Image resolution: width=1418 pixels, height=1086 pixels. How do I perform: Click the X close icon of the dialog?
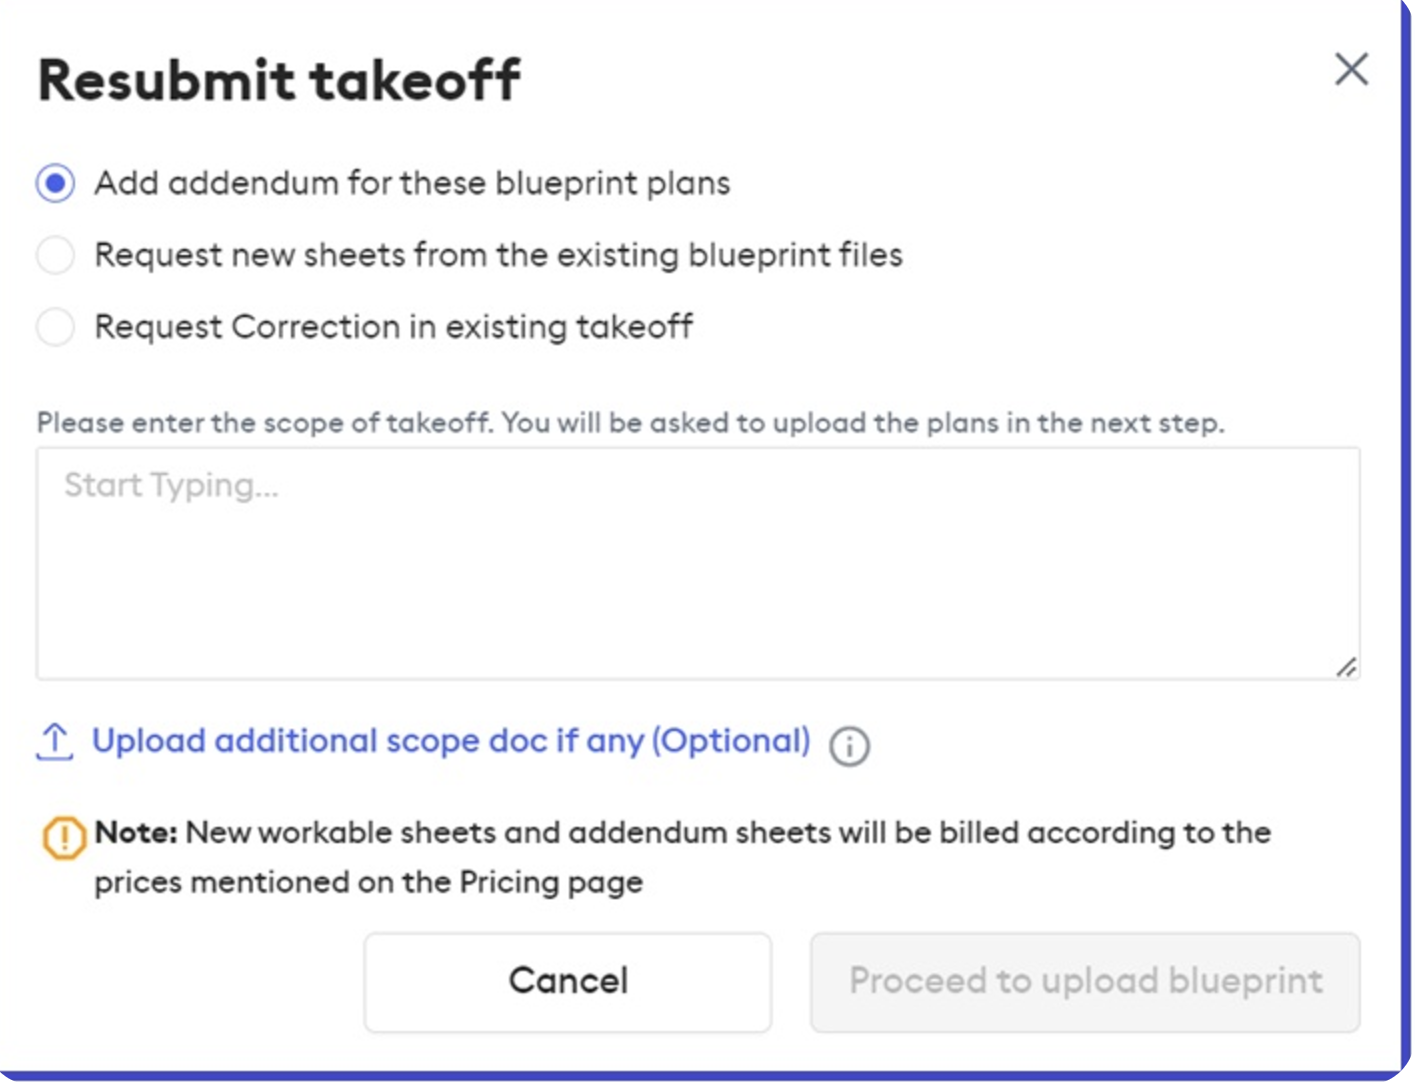(1352, 70)
